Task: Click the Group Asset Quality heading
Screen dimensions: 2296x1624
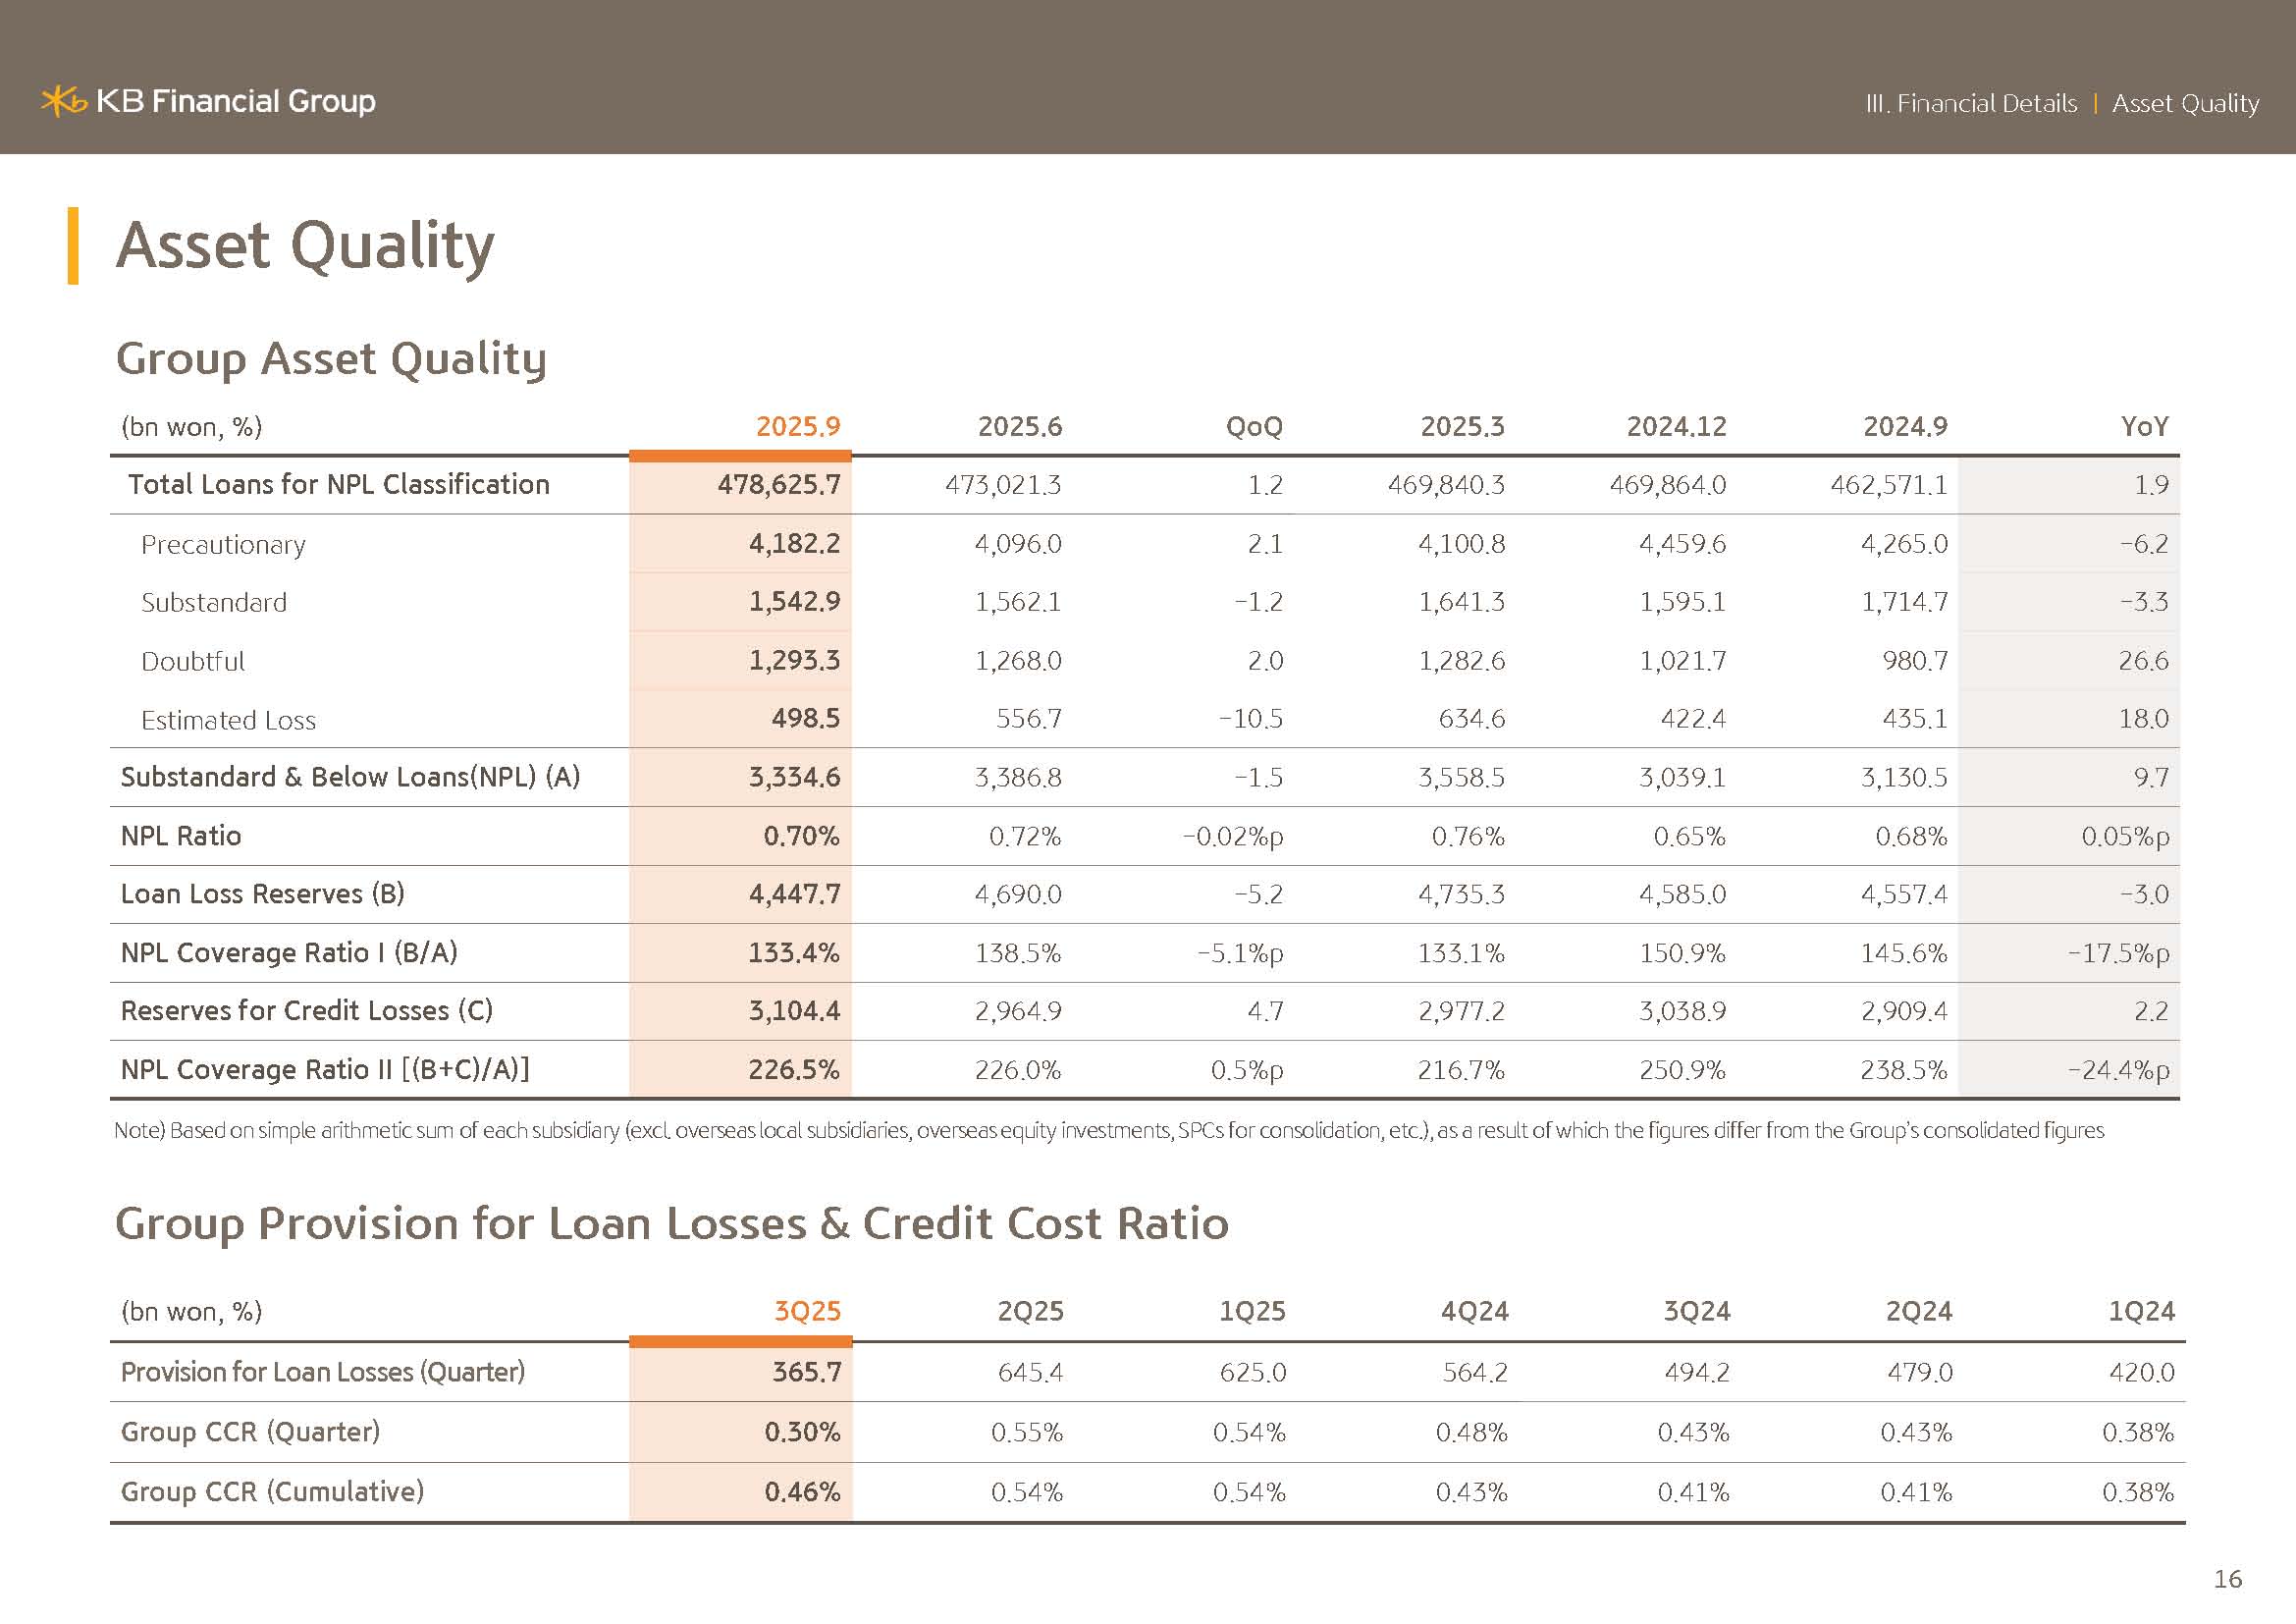Action: [331, 359]
